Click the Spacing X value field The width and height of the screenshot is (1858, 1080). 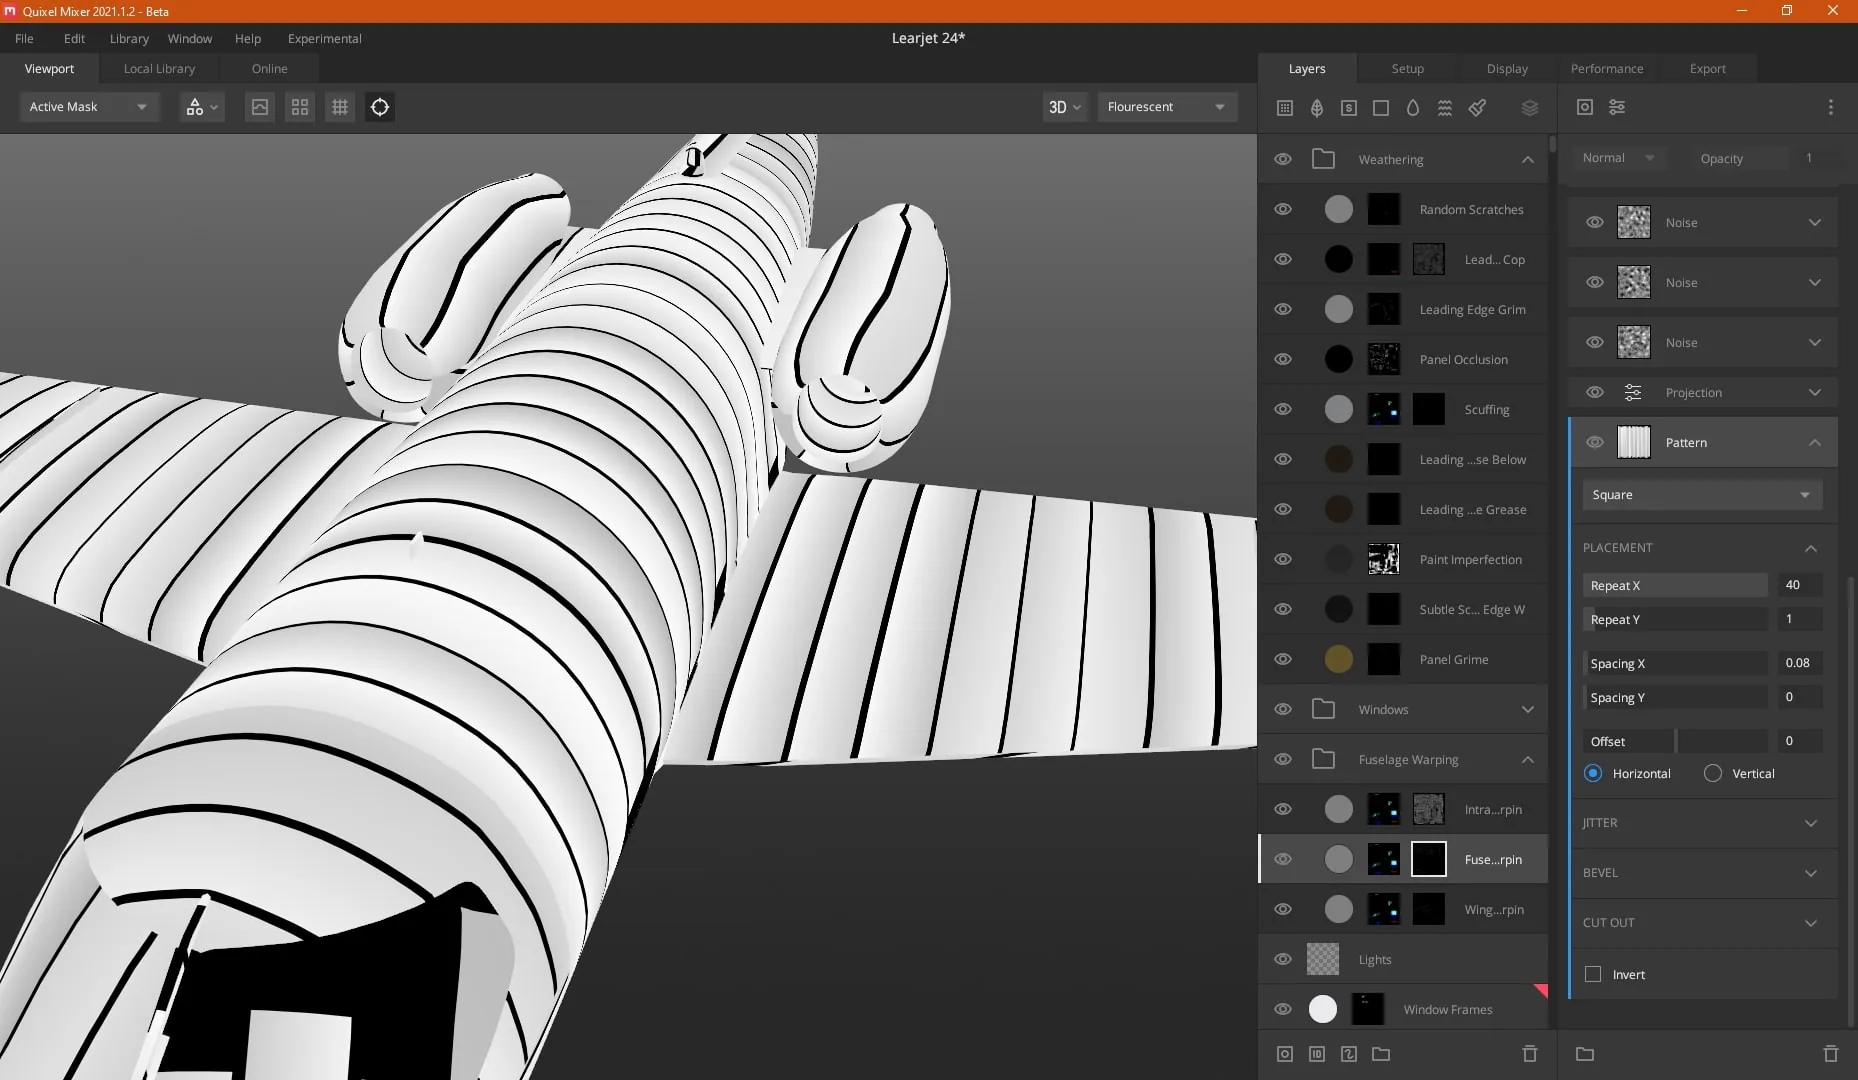pos(1798,663)
